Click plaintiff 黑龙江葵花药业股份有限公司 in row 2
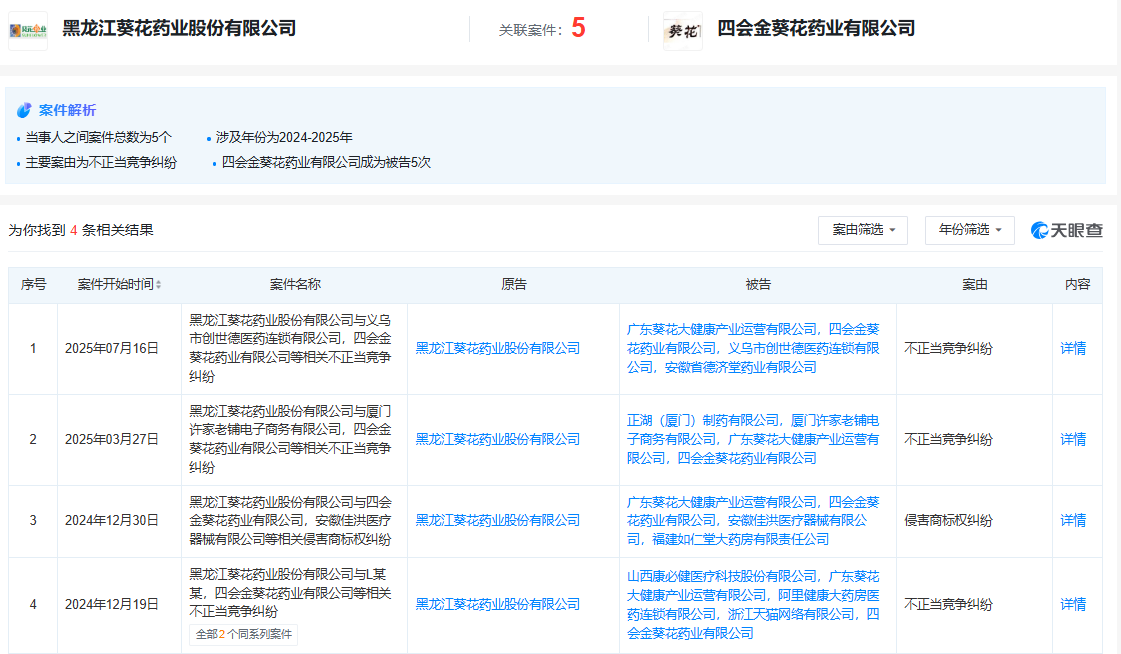Viewport: 1121px width, 654px height. (498, 439)
